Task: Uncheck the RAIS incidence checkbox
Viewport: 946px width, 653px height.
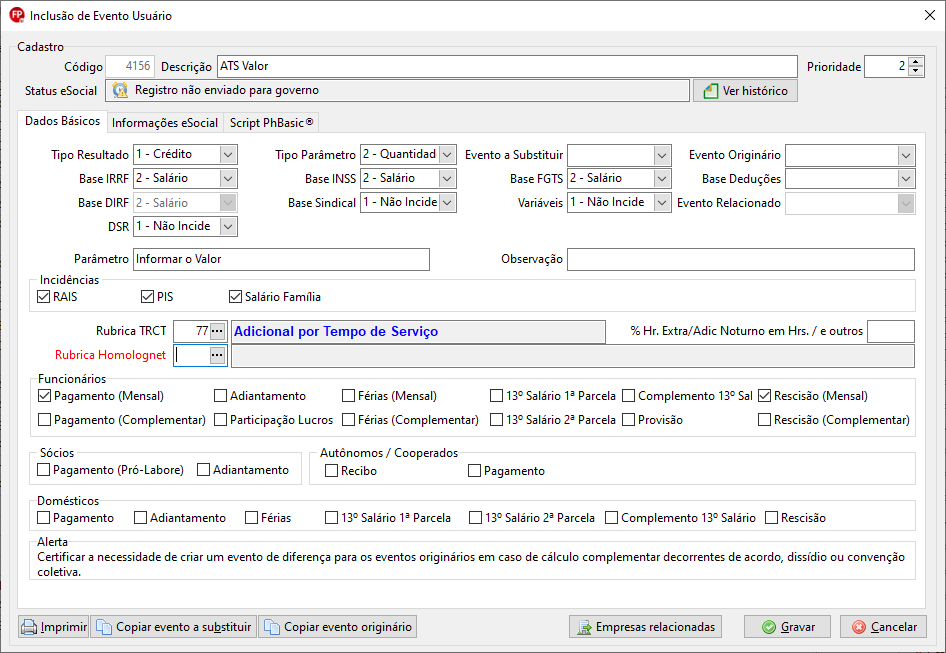Action: pos(43,296)
